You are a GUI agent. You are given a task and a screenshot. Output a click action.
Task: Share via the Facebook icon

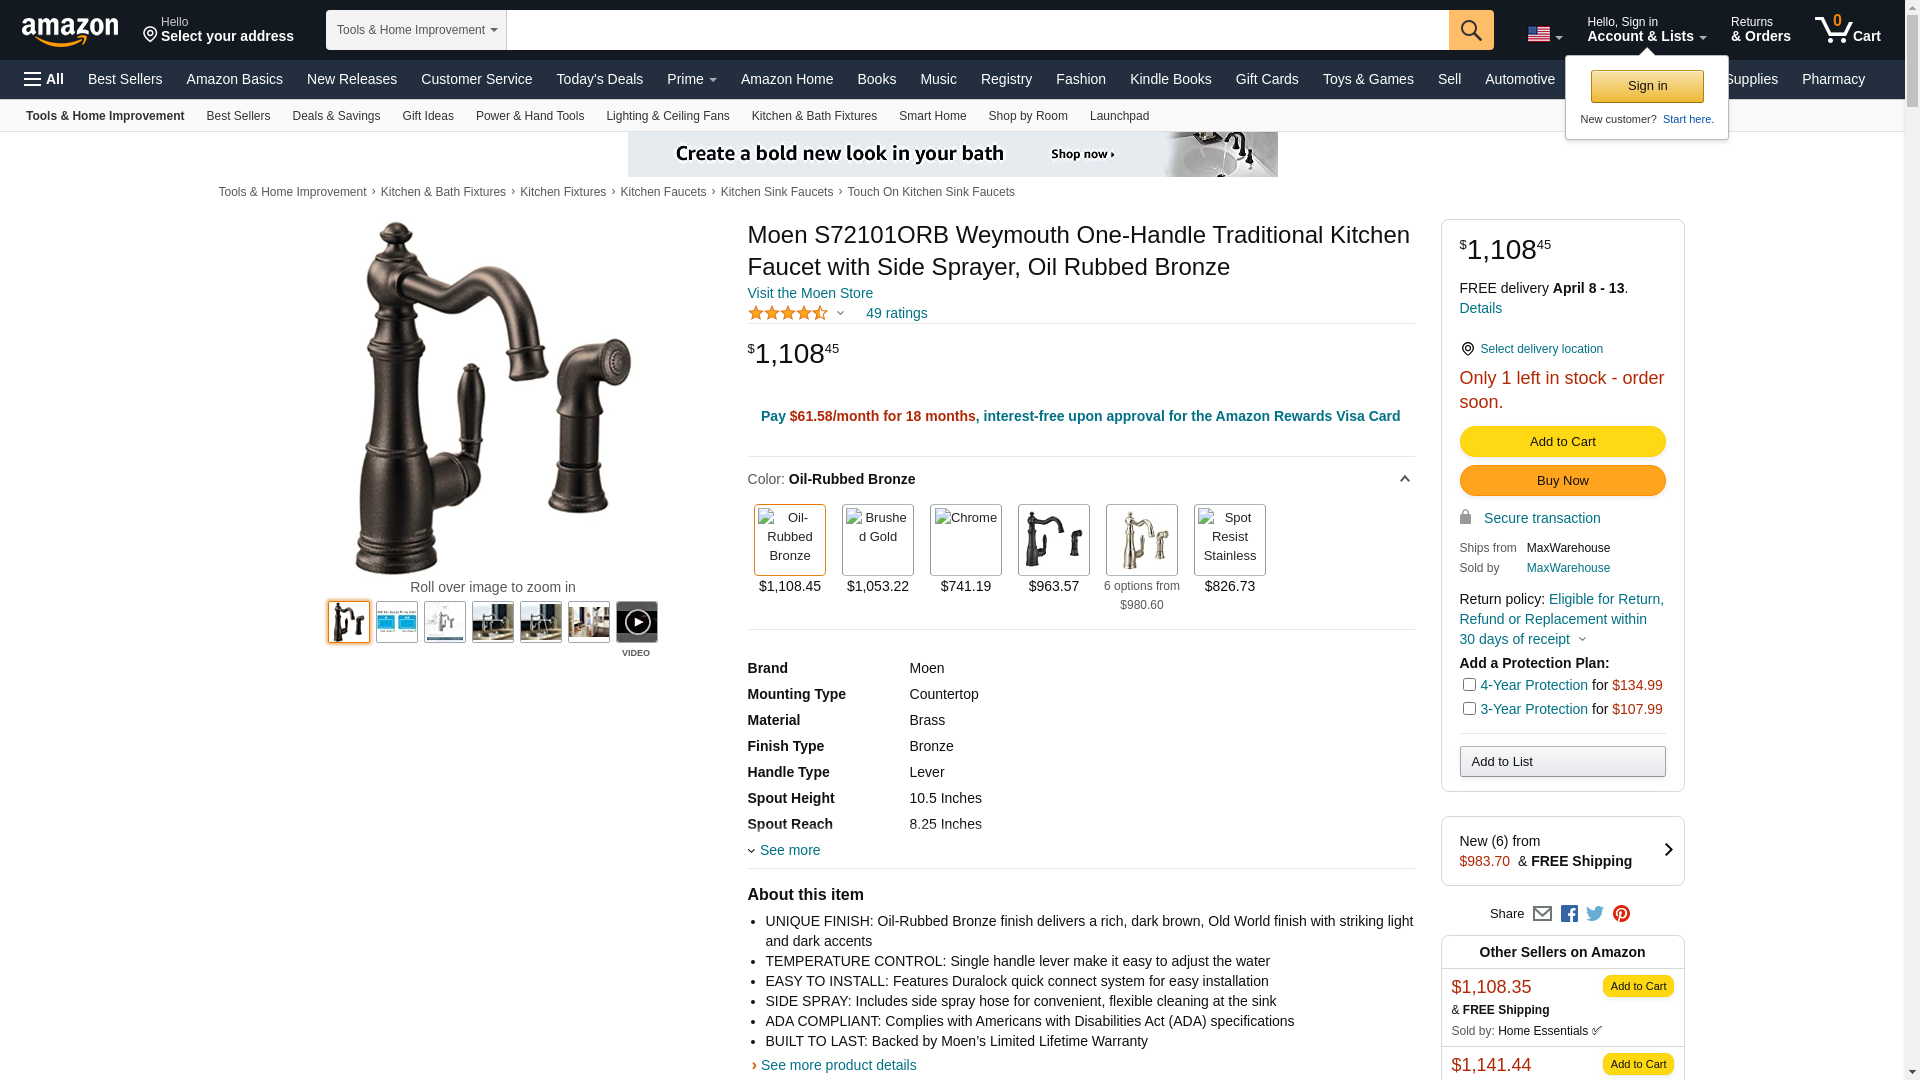(1569, 914)
